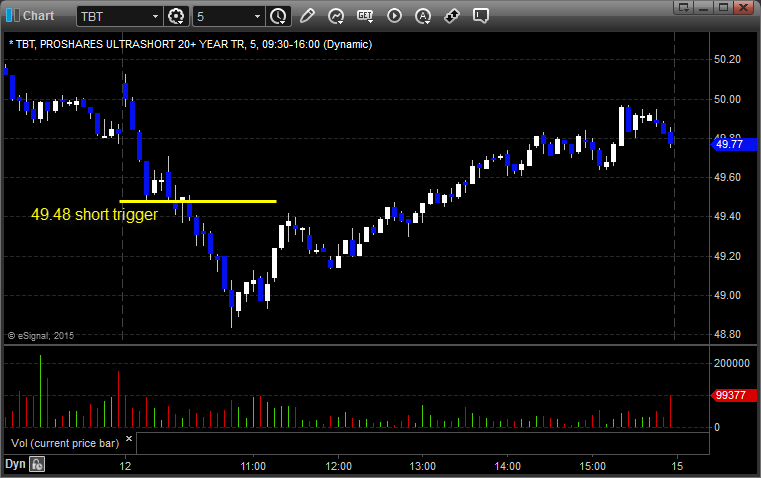The height and width of the screenshot is (478, 761).
Task: Click the 48.80 price axis label
Action: pyautogui.click(x=727, y=334)
